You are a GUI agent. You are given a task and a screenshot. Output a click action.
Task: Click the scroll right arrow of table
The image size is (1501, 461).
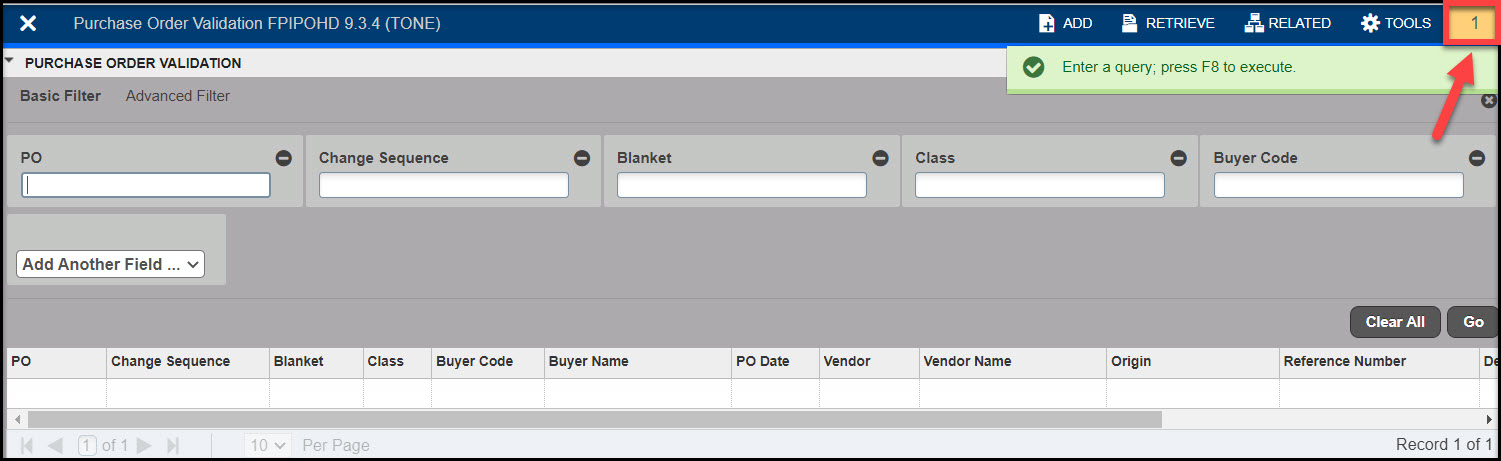(x=1488, y=419)
